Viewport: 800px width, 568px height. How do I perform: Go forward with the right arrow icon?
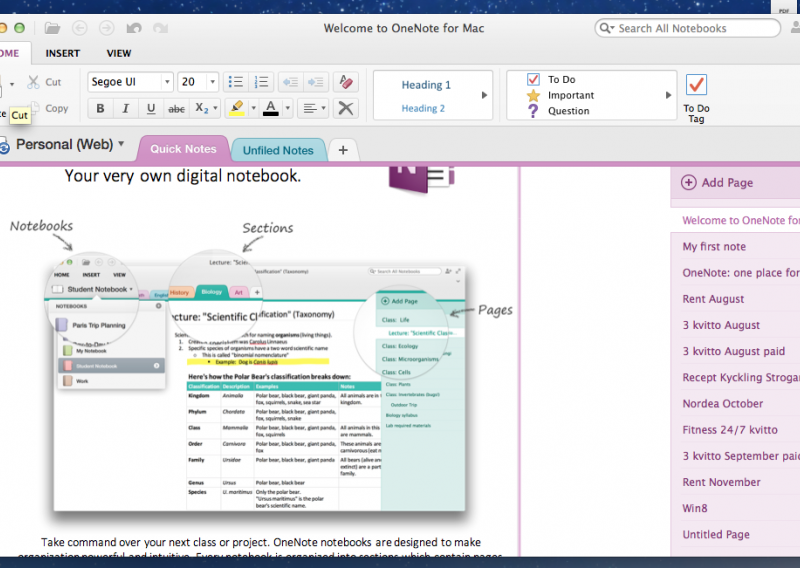click(x=107, y=28)
